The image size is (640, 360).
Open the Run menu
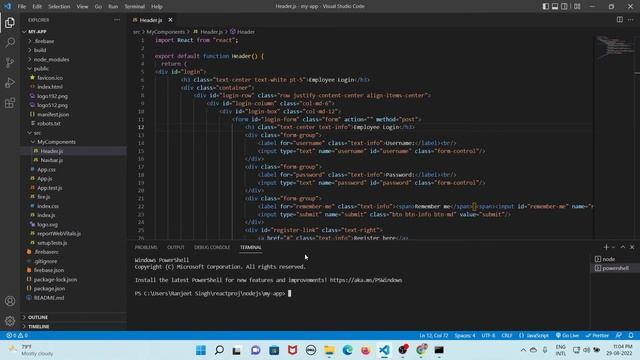[113, 7]
